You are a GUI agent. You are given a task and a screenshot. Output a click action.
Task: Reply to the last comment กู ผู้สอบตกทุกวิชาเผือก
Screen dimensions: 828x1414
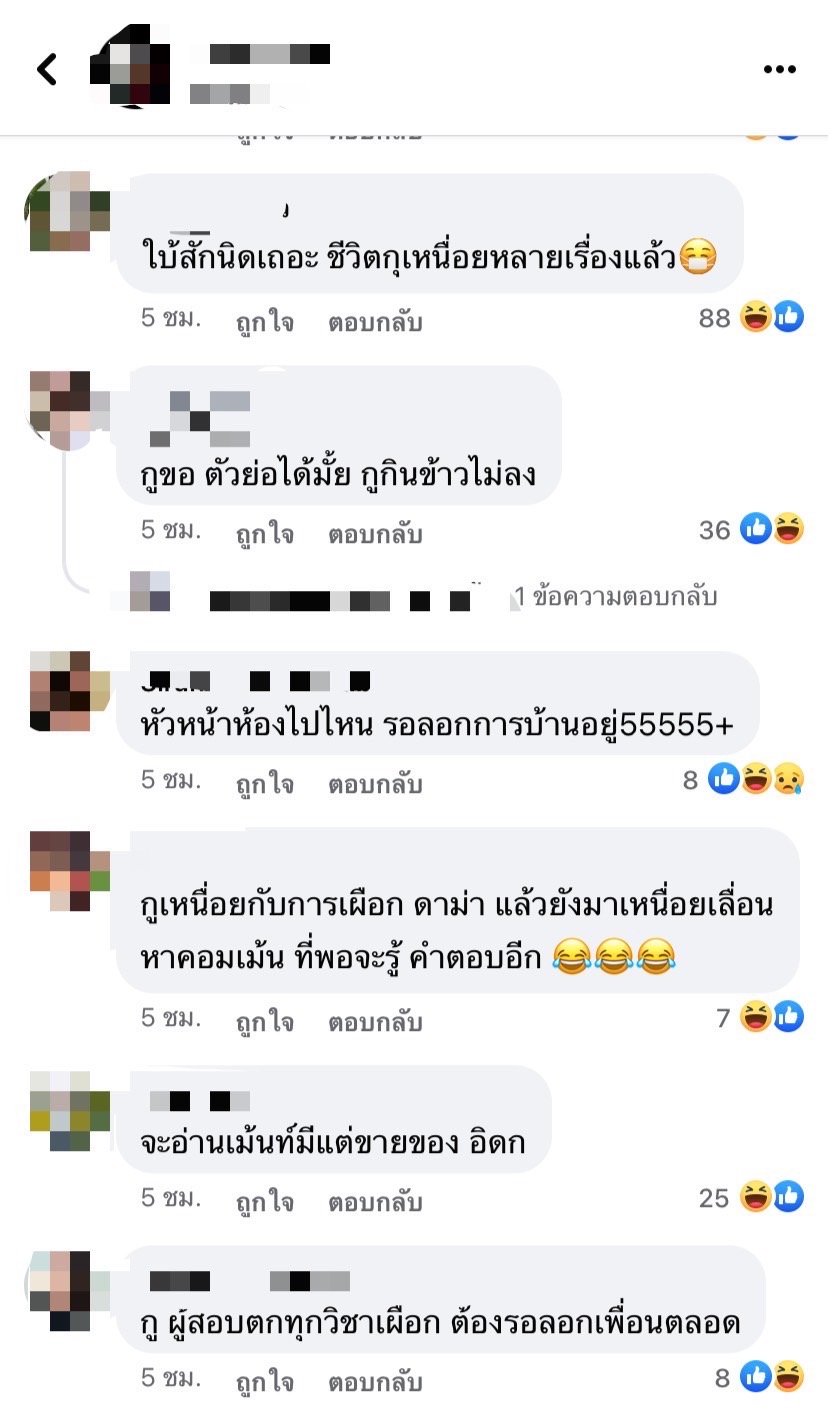tap(375, 1382)
